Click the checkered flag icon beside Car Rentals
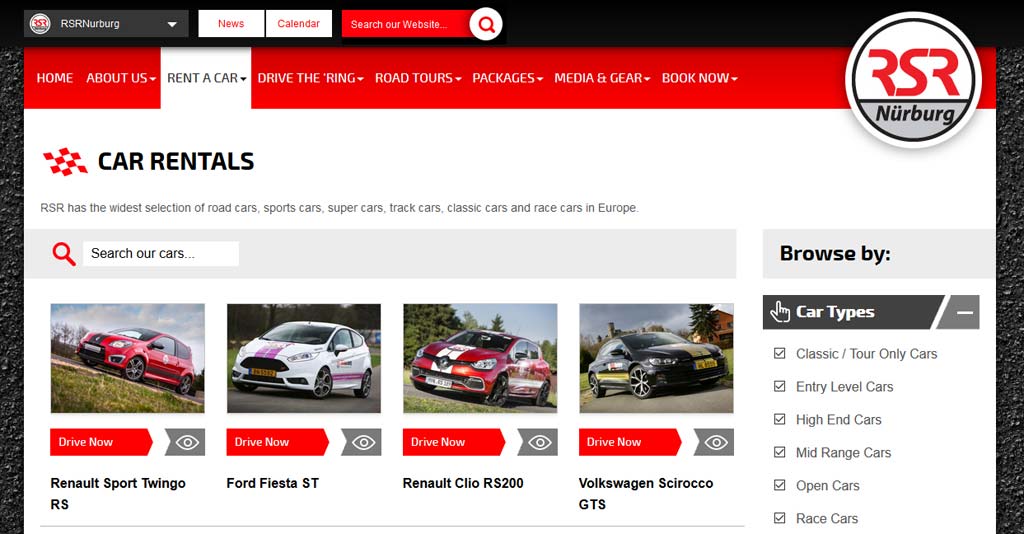The width and height of the screenshot is (1024, 534). [x=65, y=162]
